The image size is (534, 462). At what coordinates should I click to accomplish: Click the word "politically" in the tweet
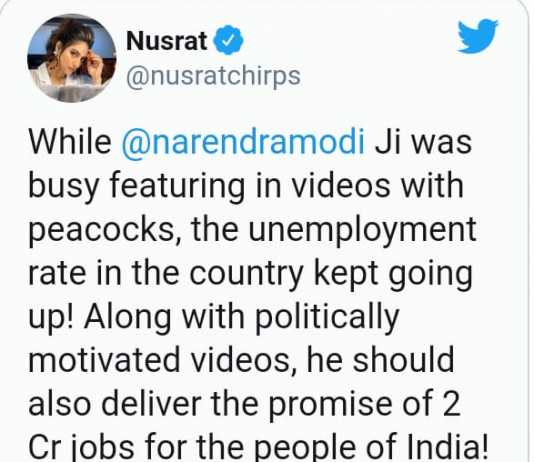(327, 318)
